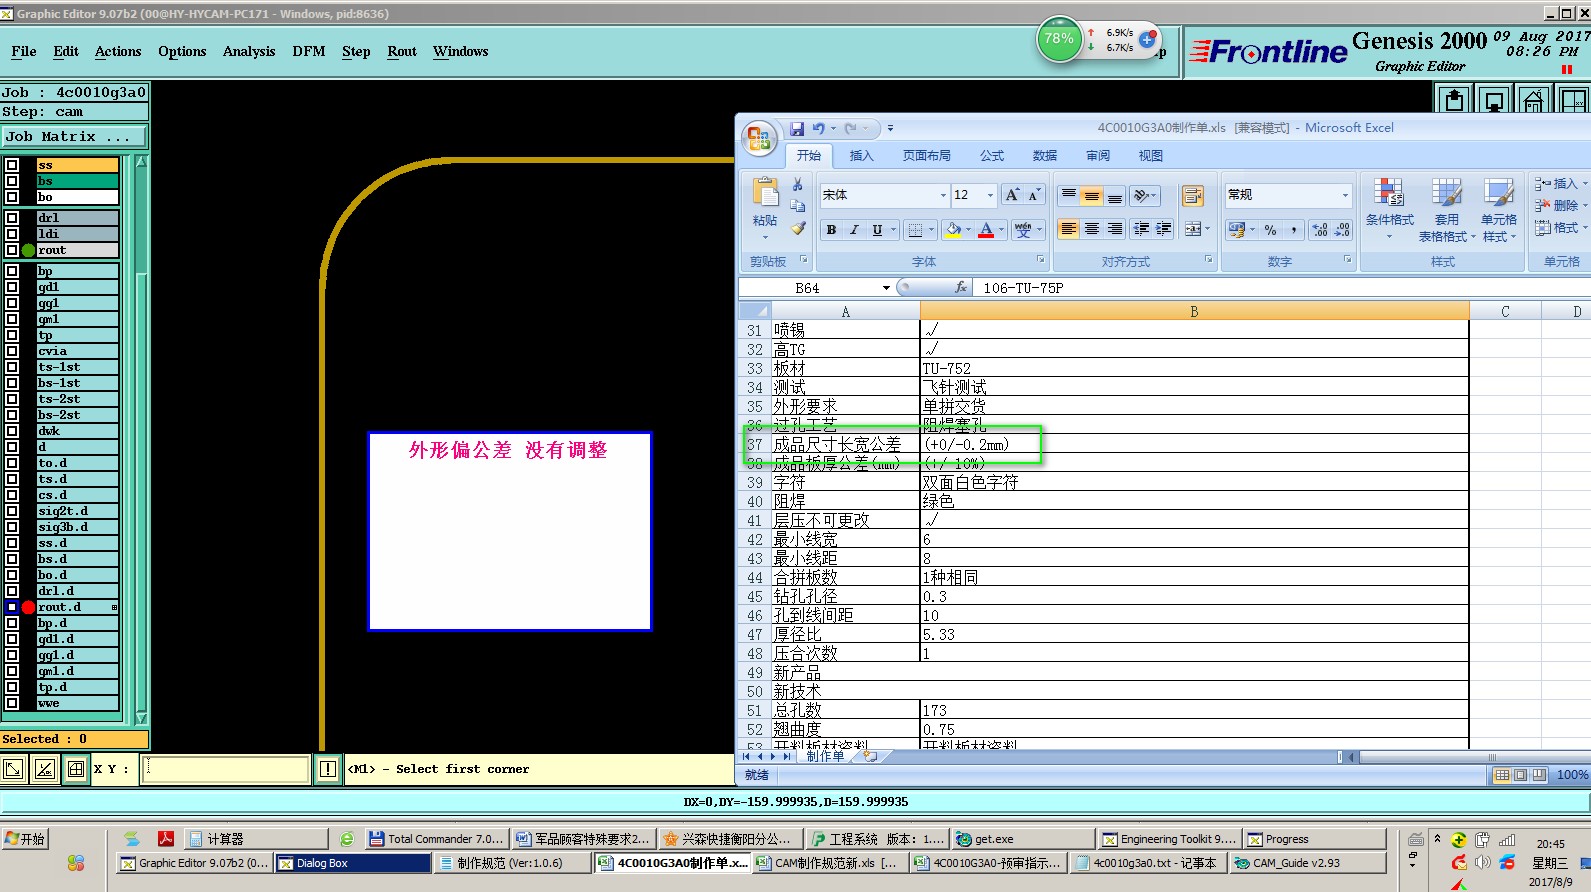Viewport: 1591px width, 892px height.
Task: Click the first tool icon left of XY field
Action: 13,769
